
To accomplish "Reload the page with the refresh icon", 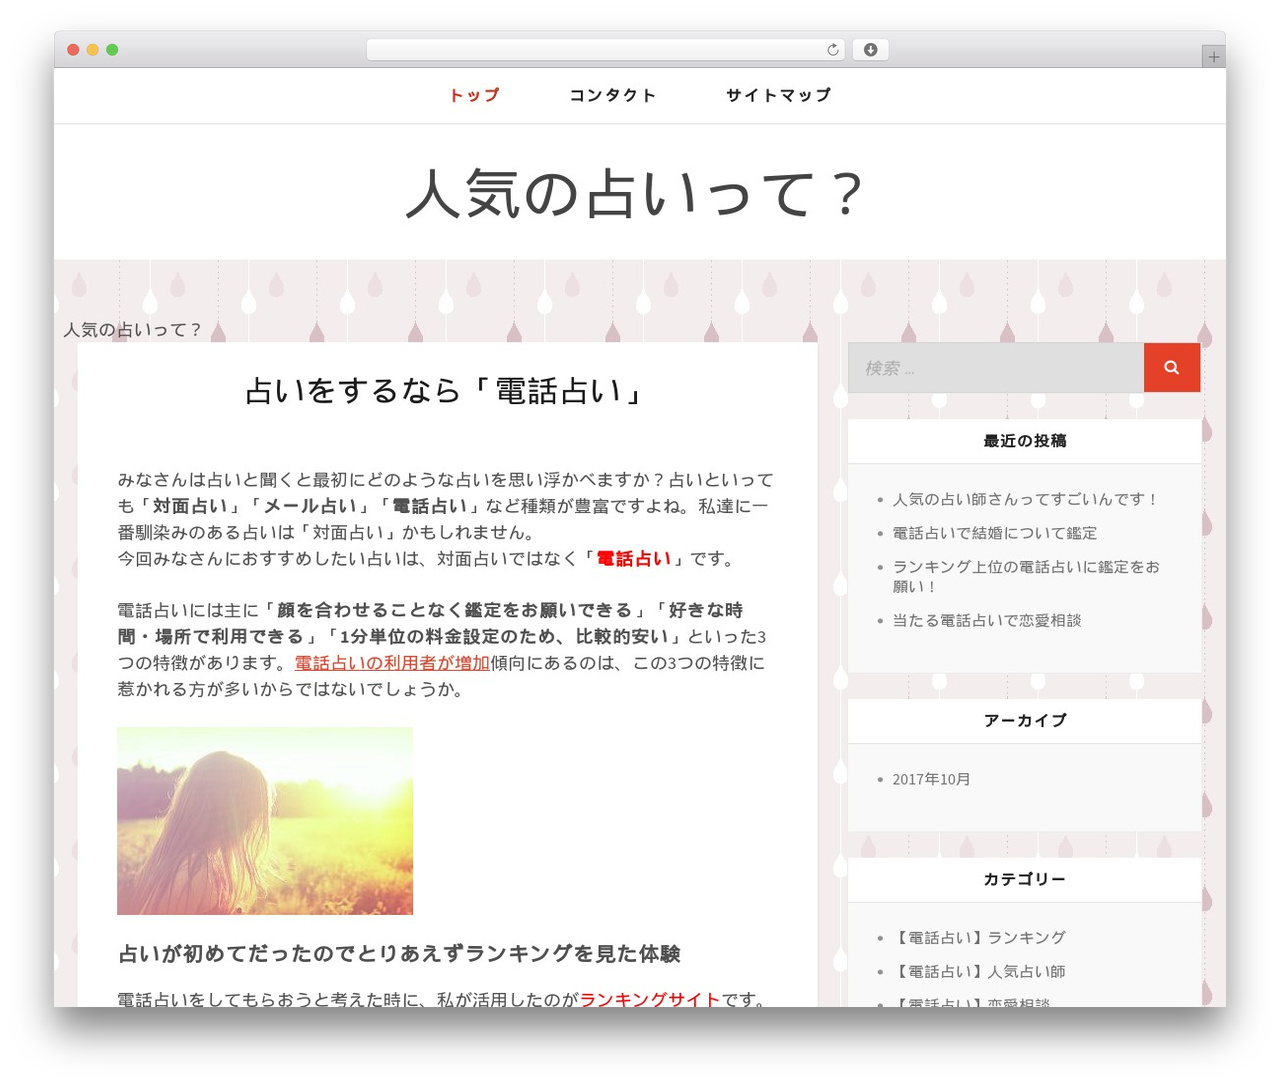I will 832,50.
